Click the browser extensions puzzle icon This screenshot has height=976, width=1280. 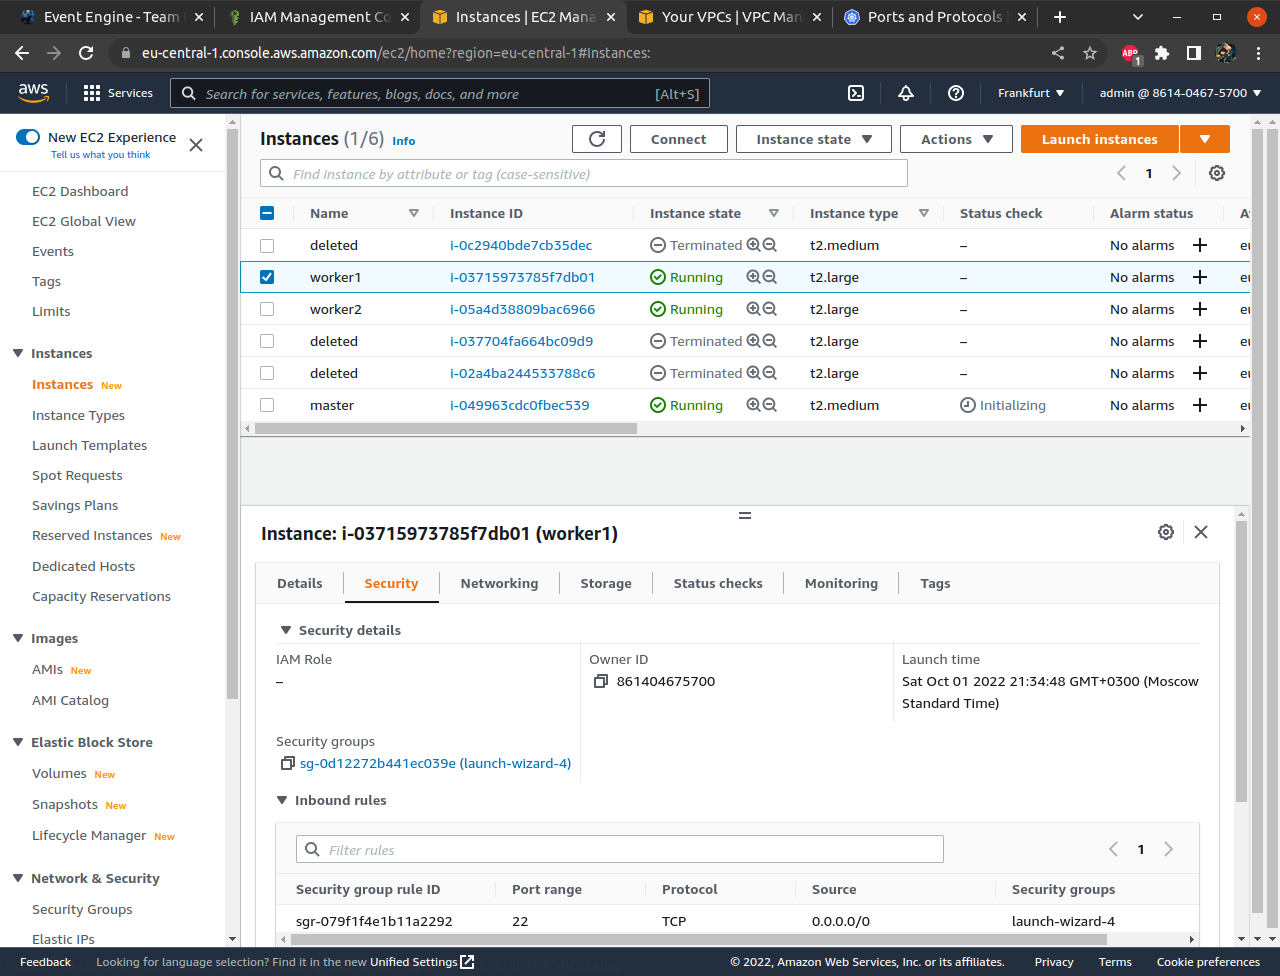pos(1162,53)
